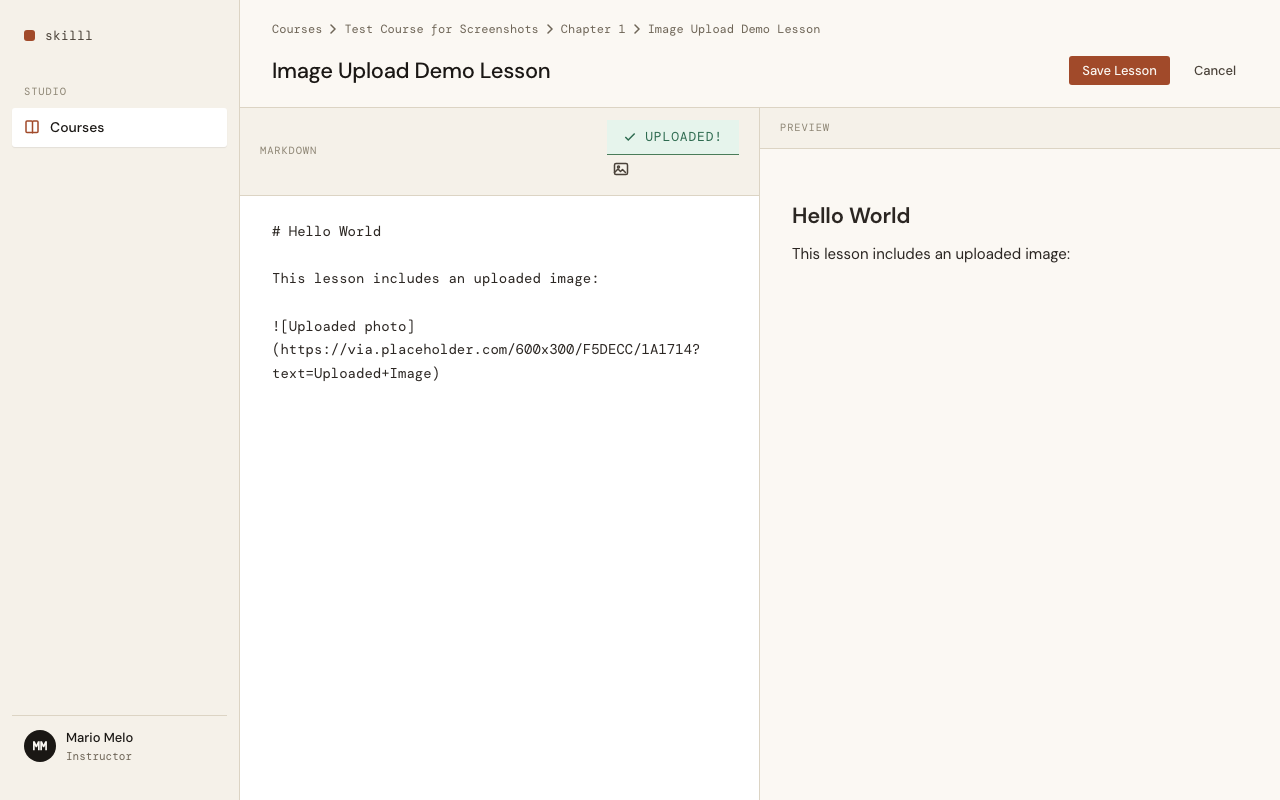Click the MM user avatar
Image resolution: width=1280 pixels, height=800 pixels.
pos(40,746)
